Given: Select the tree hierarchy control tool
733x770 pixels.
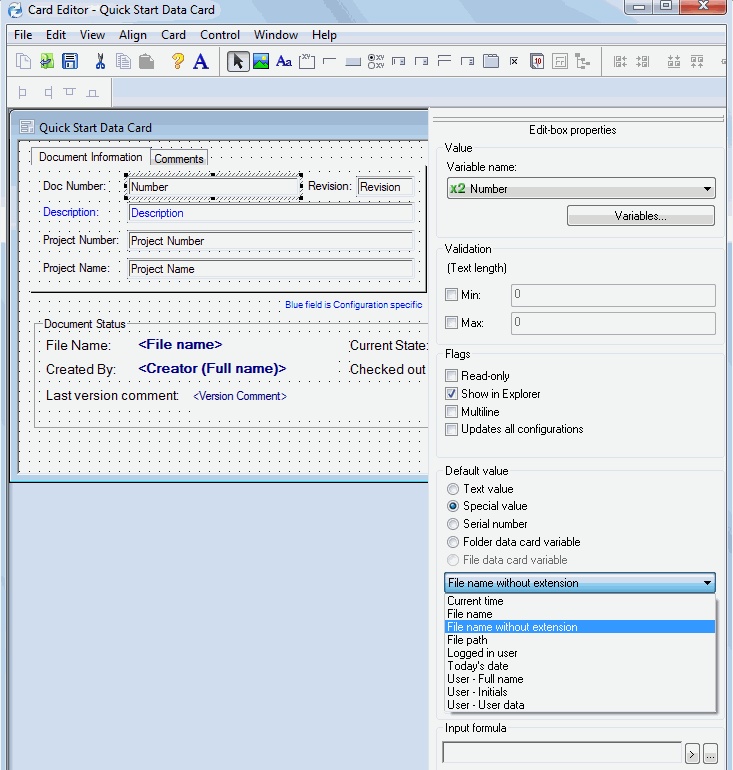Looking at the screenshot, I should coord(583,61).
